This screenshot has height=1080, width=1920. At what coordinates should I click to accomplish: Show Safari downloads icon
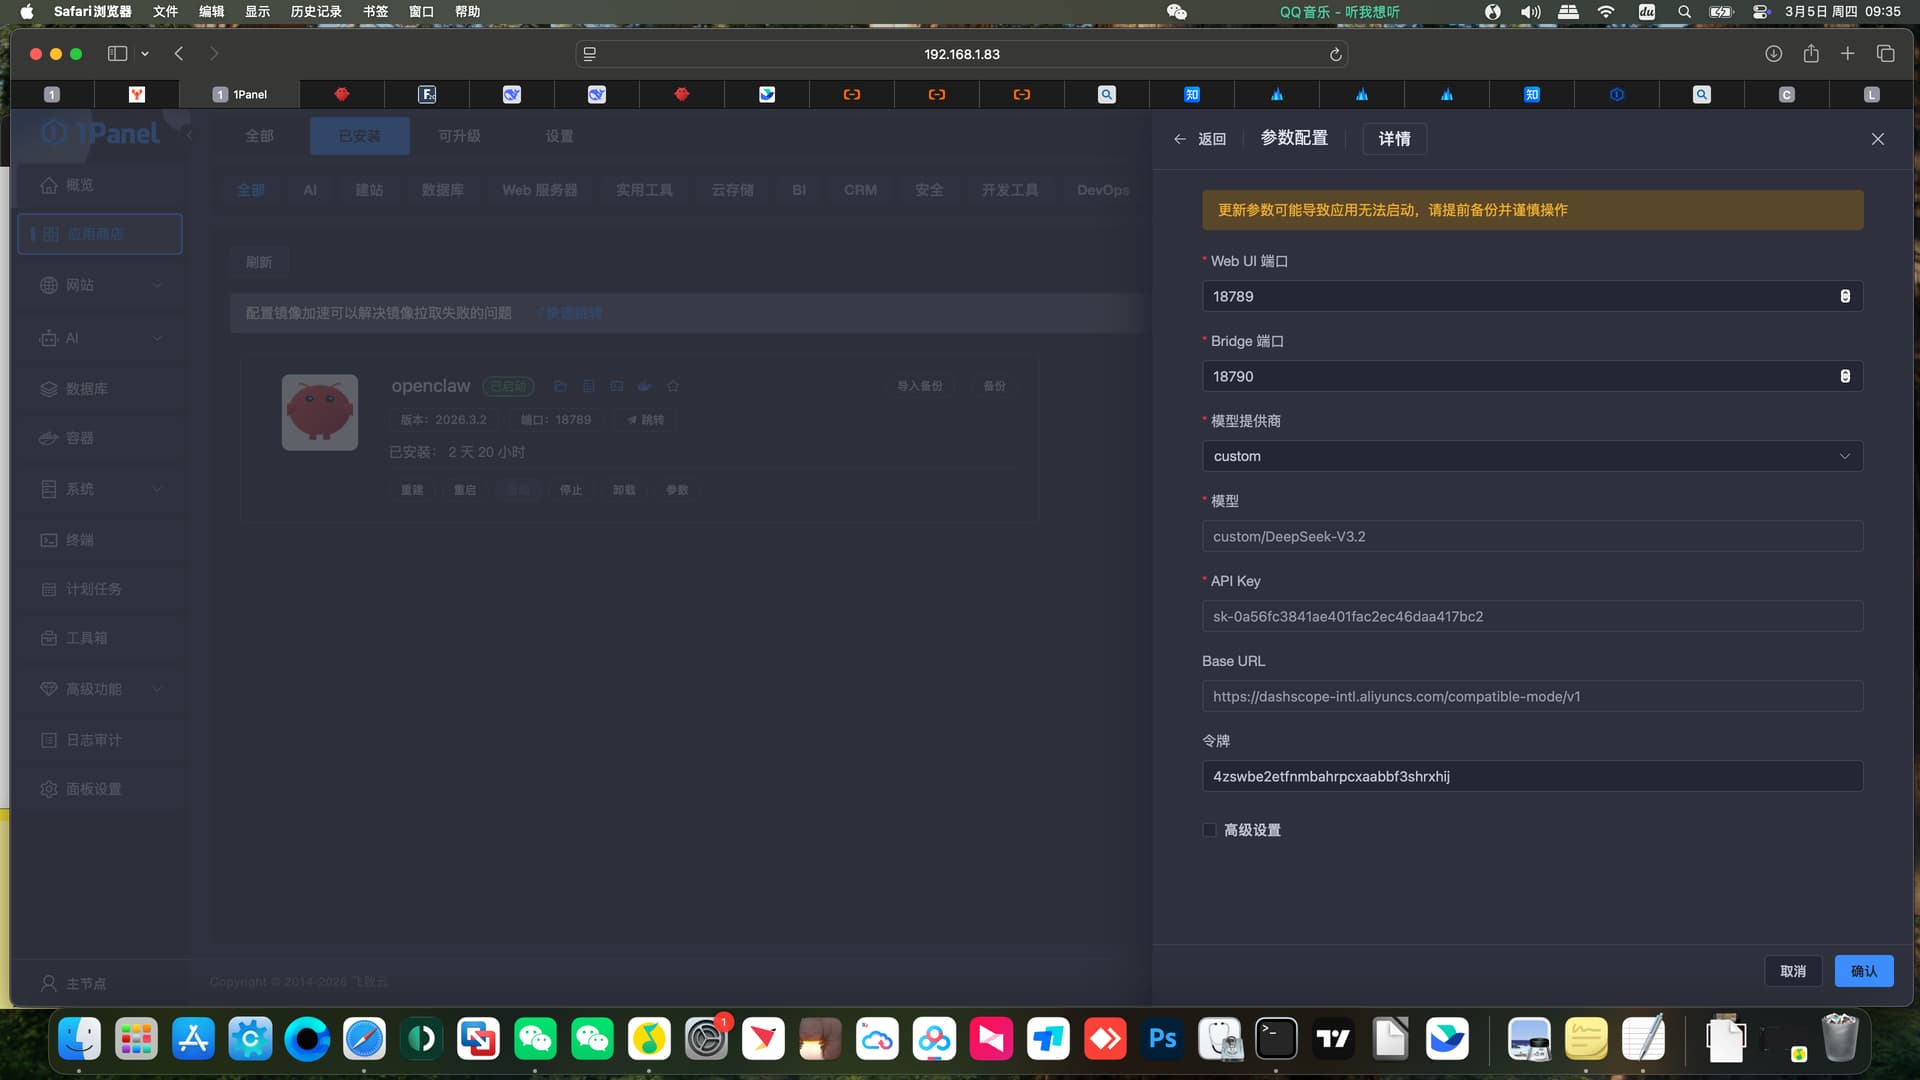1773,54
